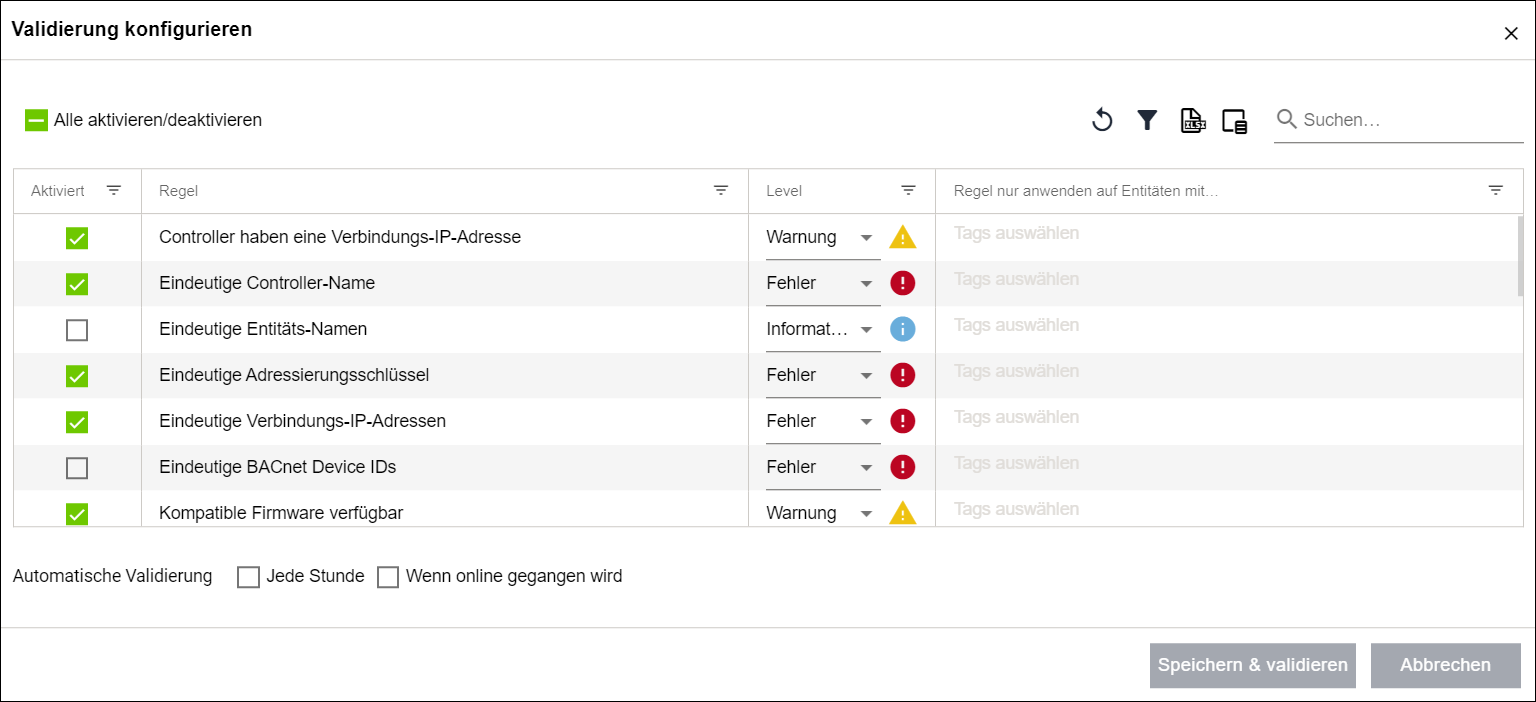
Task: Enable Eindeutige Entitäts-Namen rule
Action: coord(77,330)
